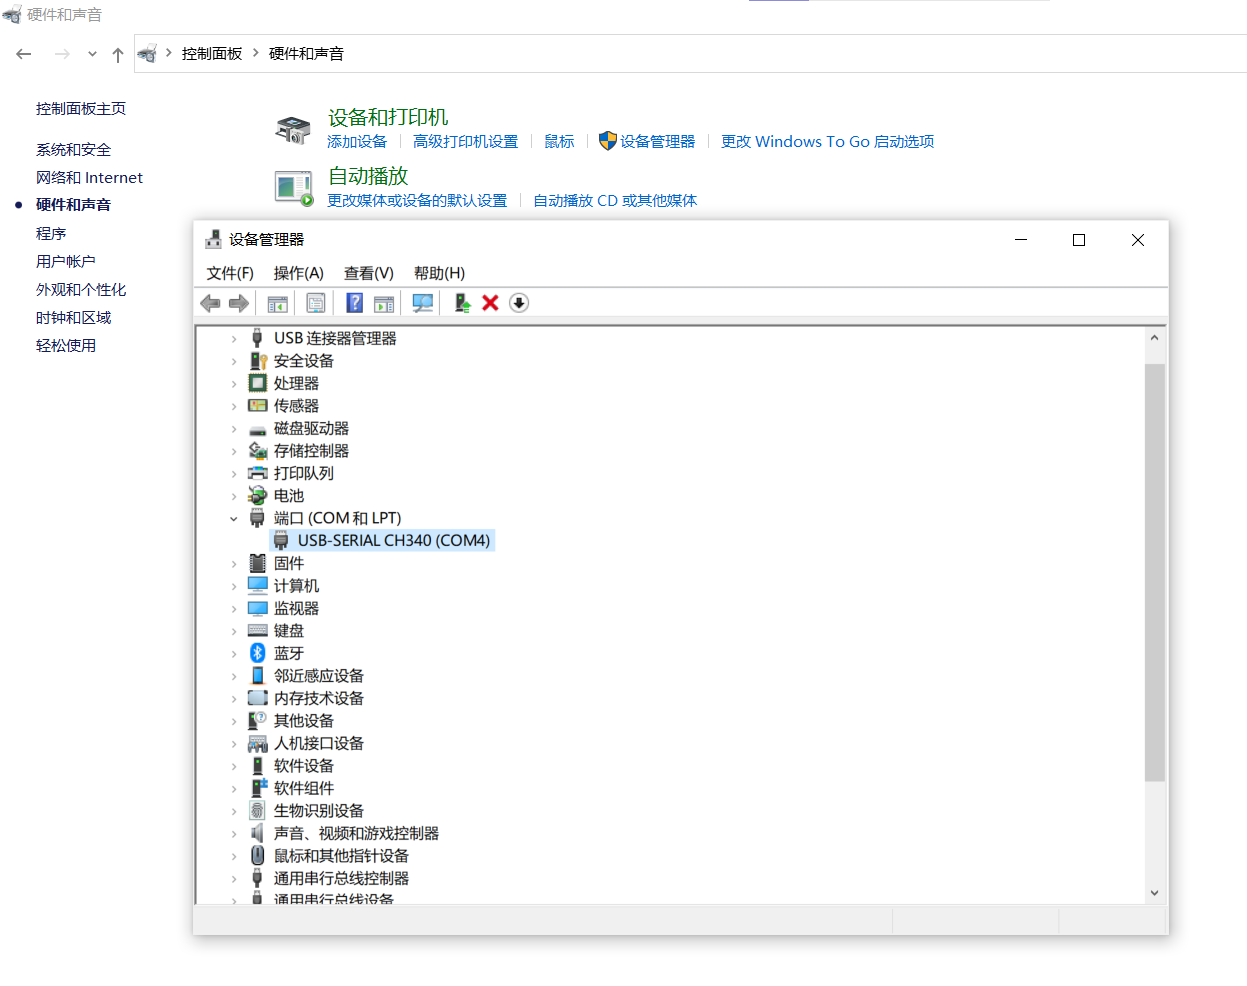This screenshot has width=1247, height=986.
Task: Open the 查看(V) menu
Action: 368,273
